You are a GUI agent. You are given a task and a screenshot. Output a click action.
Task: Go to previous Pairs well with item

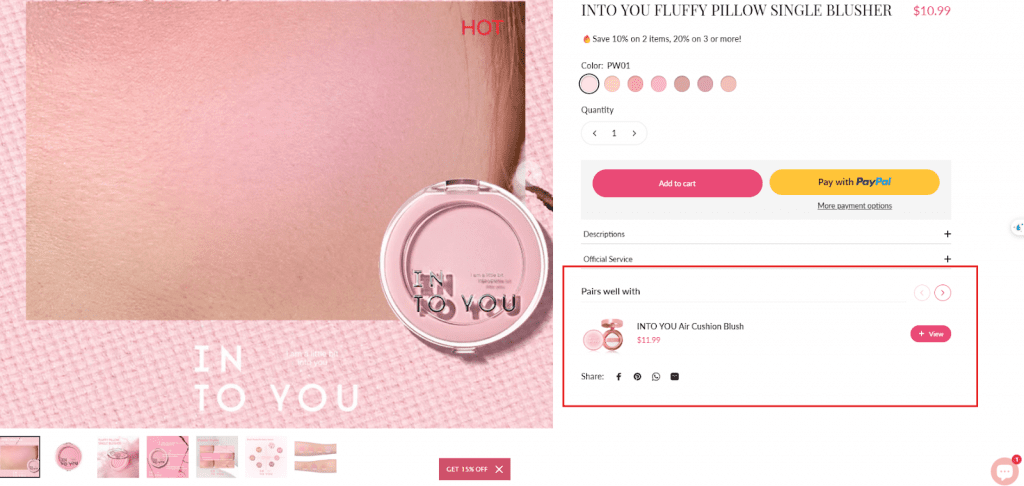click(921, 293)
